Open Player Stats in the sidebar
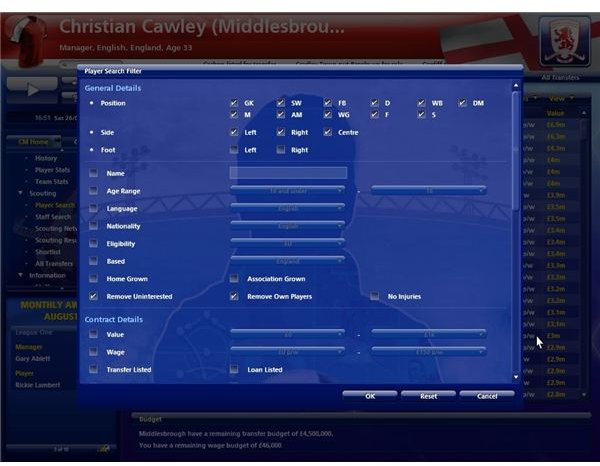 [x=52, y=170]
